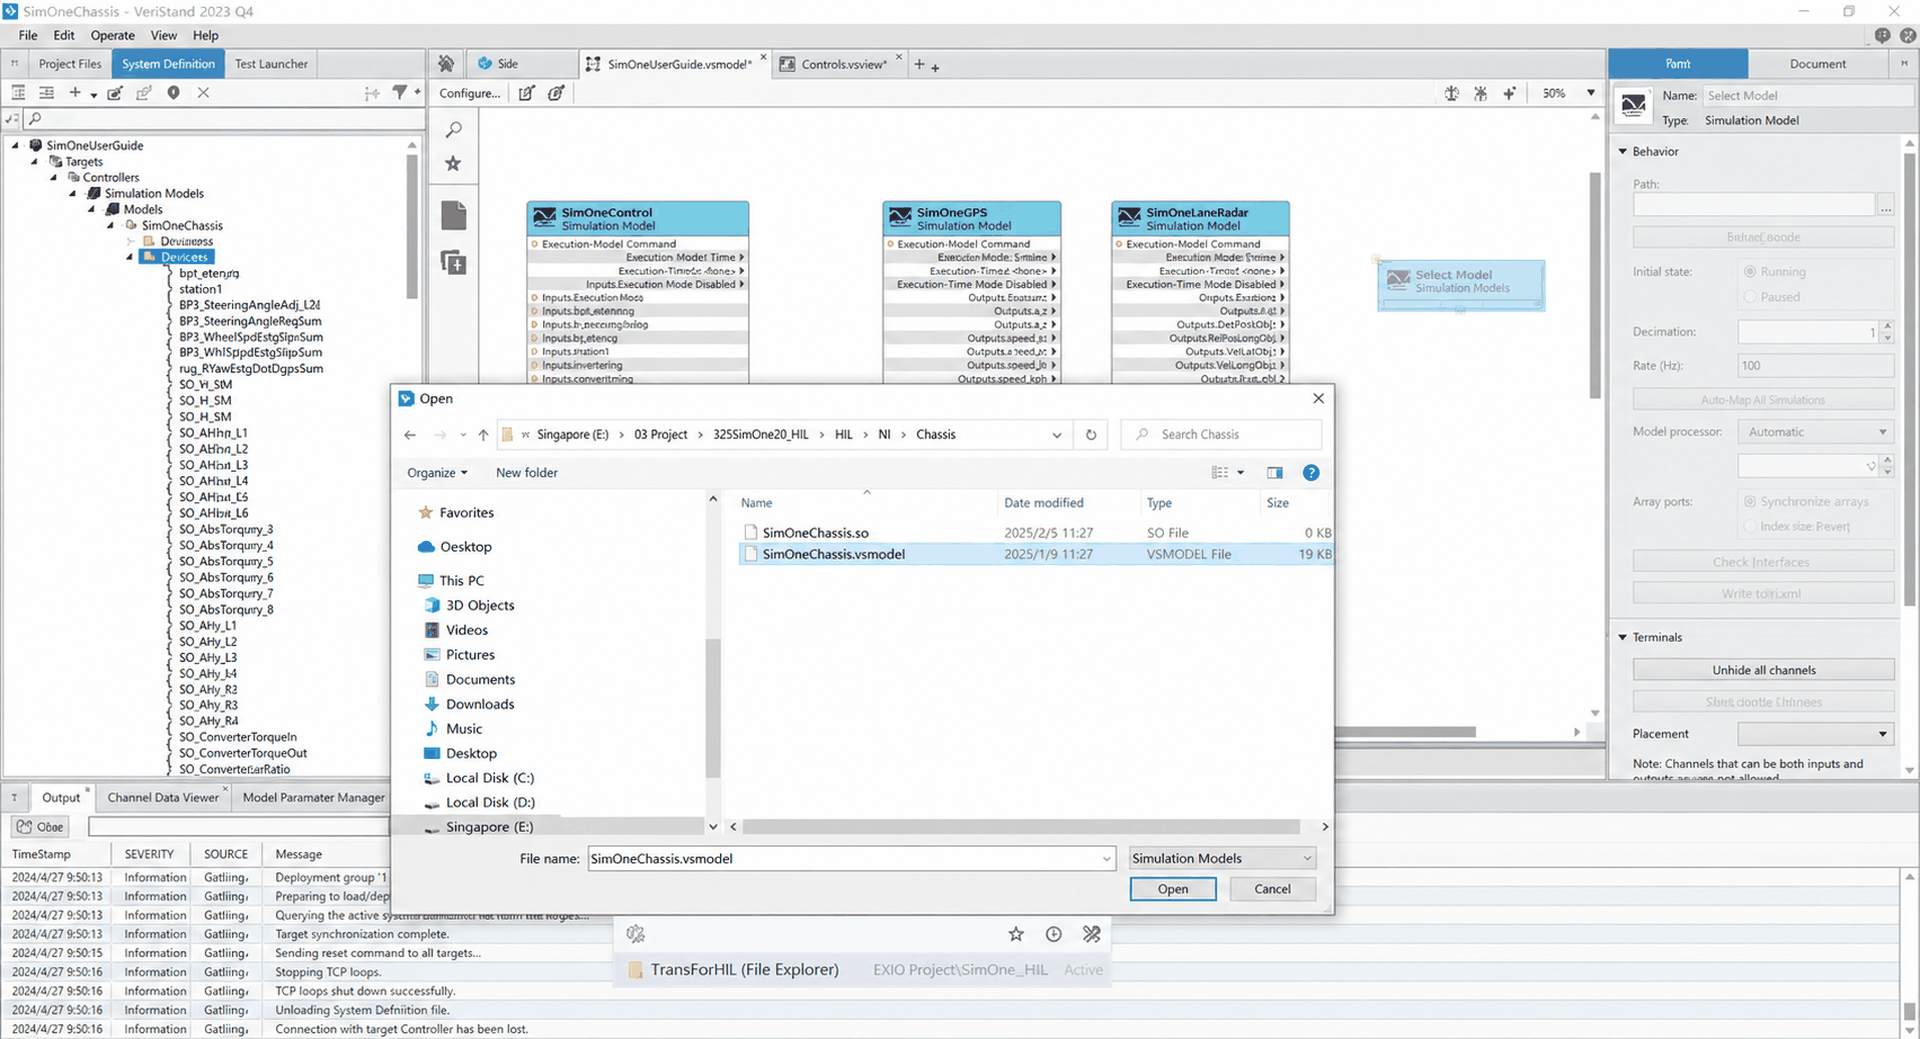The image size is (1920, 1039).
Task: Click the star icon above the TransForHIL entry
Action: coord(1016,934)
